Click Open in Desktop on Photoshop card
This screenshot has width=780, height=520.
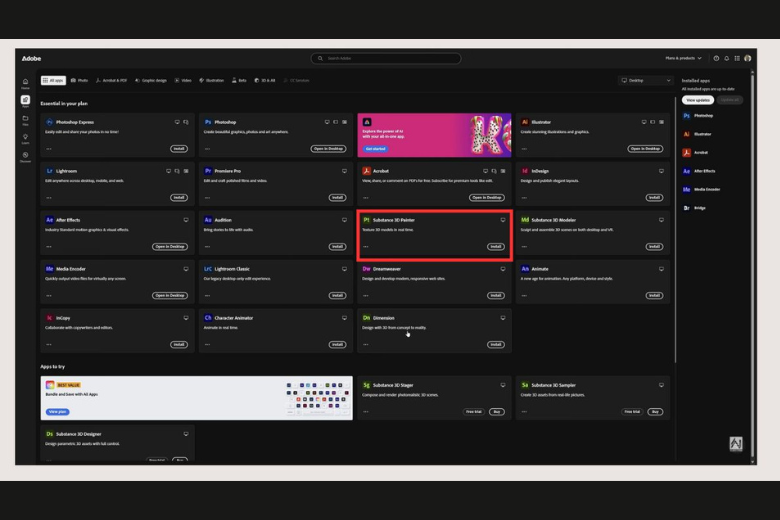(x=328, y=149)
